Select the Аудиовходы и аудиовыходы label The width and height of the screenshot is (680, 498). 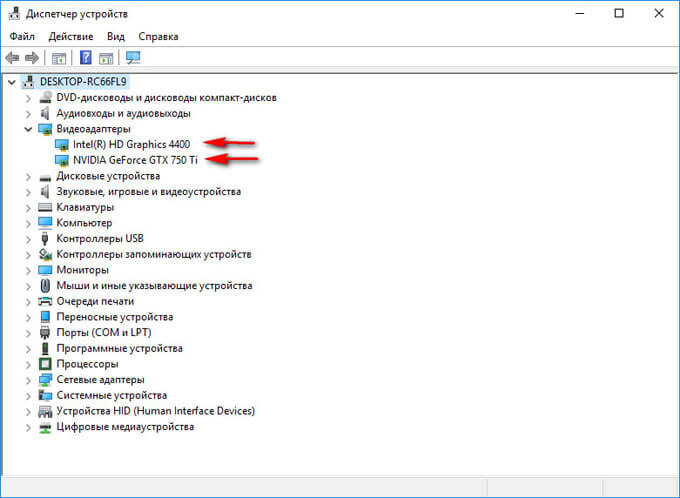pyautogui.click(x=123, y=113)
